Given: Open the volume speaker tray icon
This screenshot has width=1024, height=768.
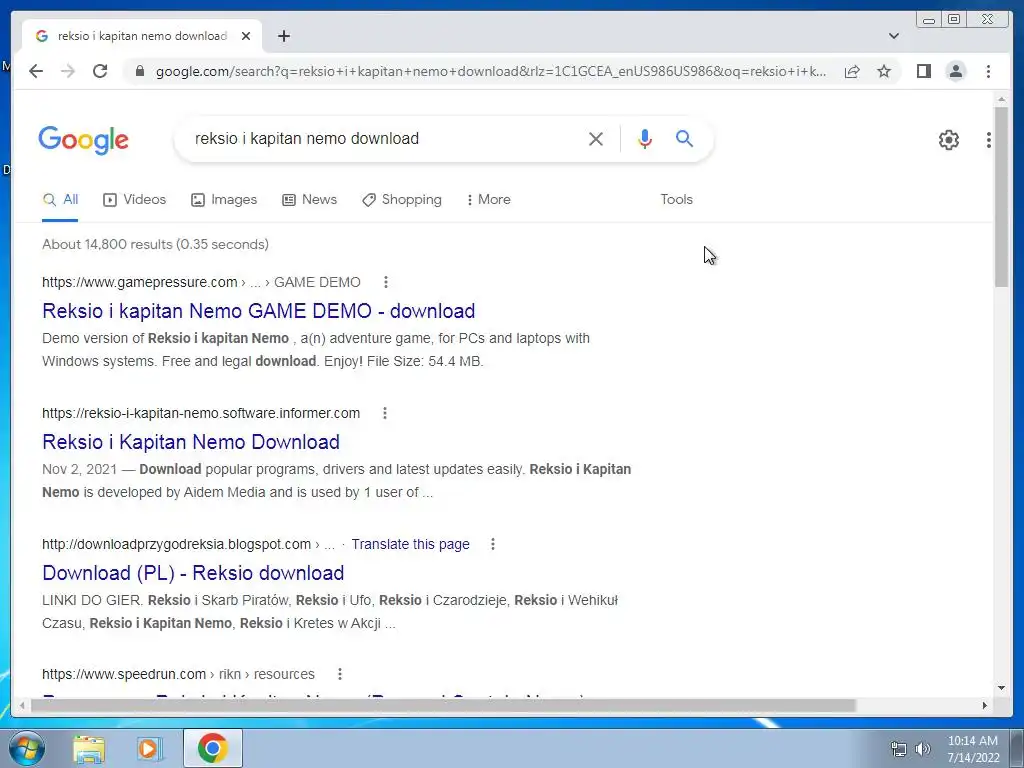Looking at the screenshot, I should click(x=923, y=749).
